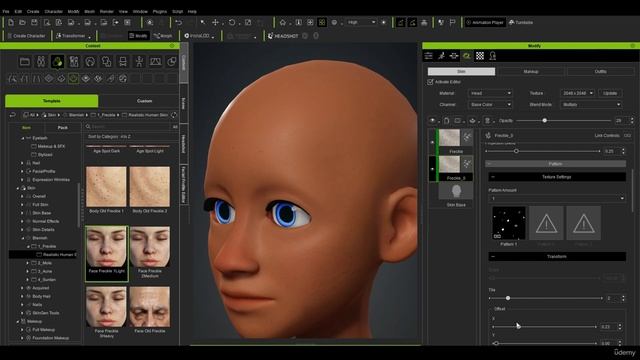Screen dimensions: 640x360
Task: Open the Motion pose figure category icon
Action: tap(139, 62)
